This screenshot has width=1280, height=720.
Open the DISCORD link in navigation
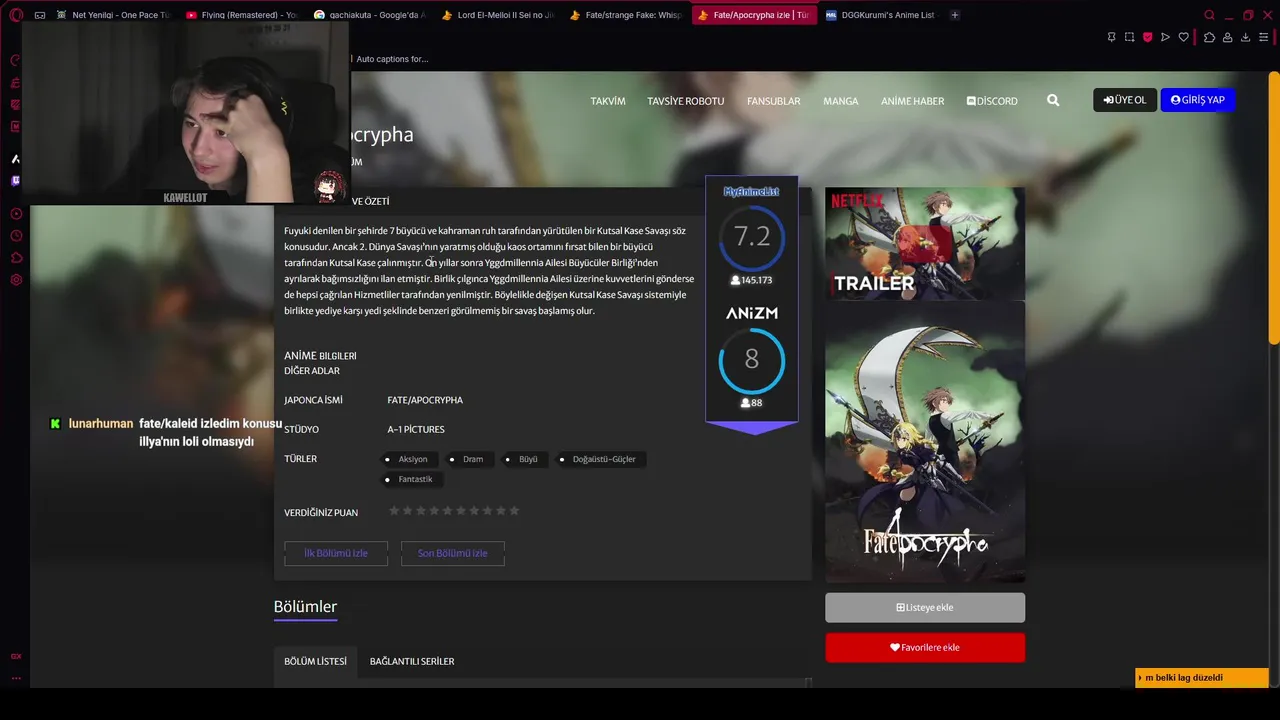pyautogui.click(x=992, y=101)
